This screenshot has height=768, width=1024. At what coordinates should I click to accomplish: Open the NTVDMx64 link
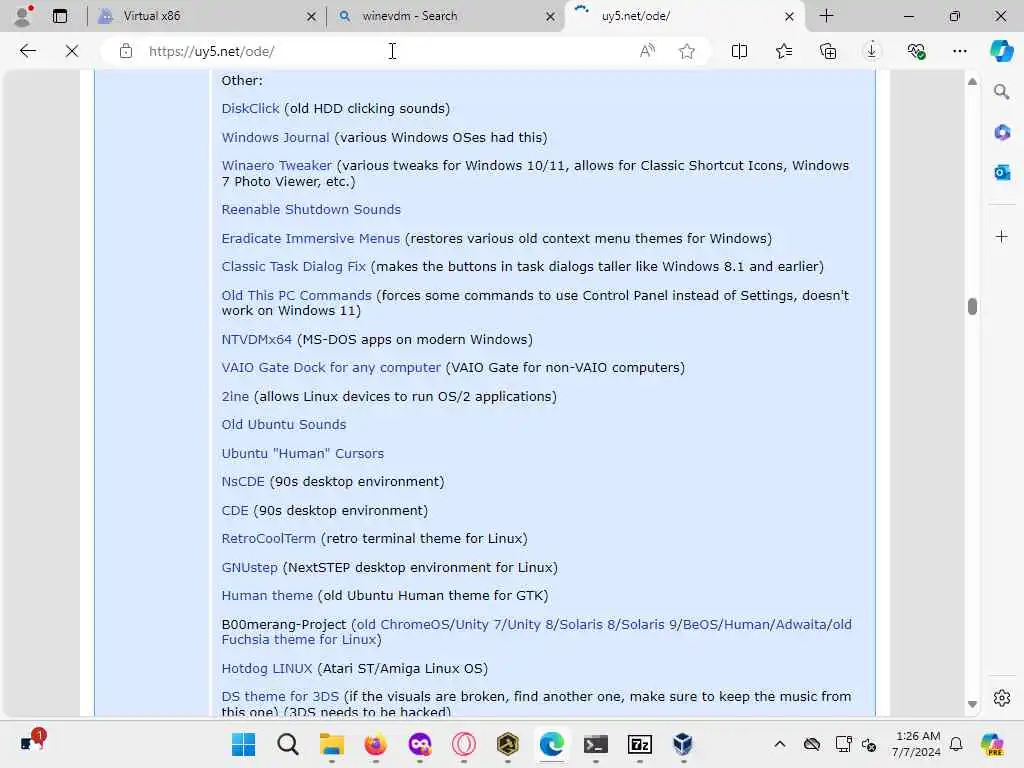coord(256,340)
